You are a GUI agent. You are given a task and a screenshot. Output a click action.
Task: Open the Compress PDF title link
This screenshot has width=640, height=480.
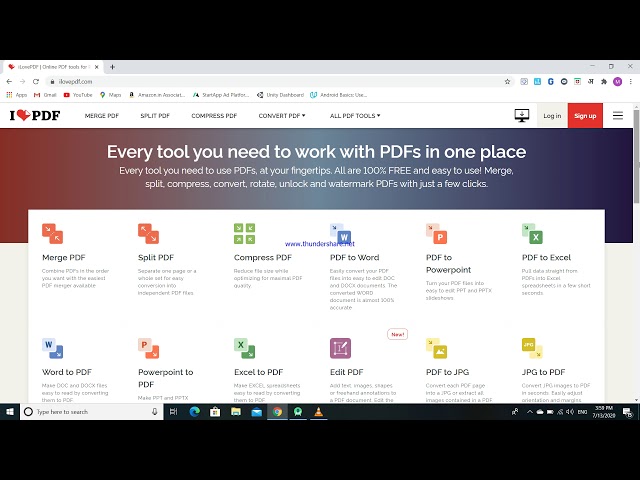pyautogui.click(x=263, y=258)
